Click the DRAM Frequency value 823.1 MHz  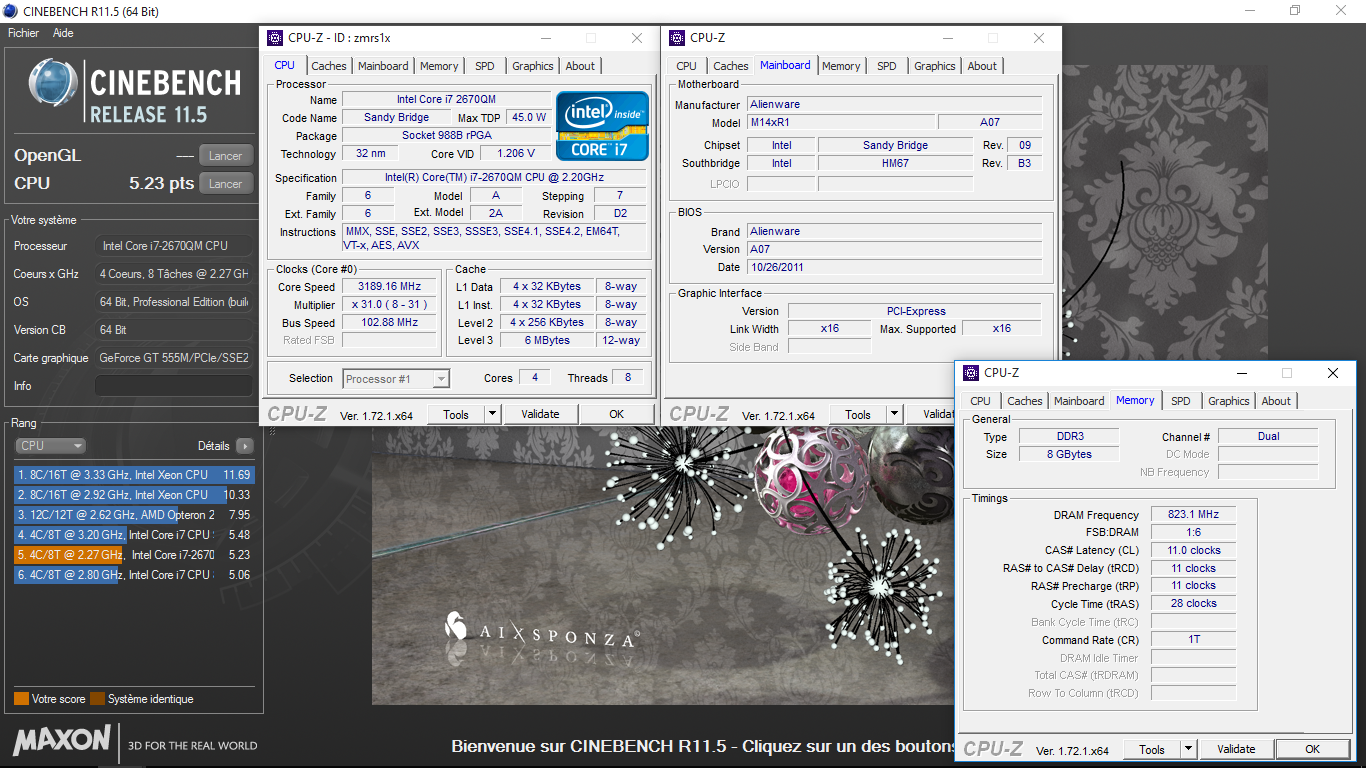(x=1193, y=515)
